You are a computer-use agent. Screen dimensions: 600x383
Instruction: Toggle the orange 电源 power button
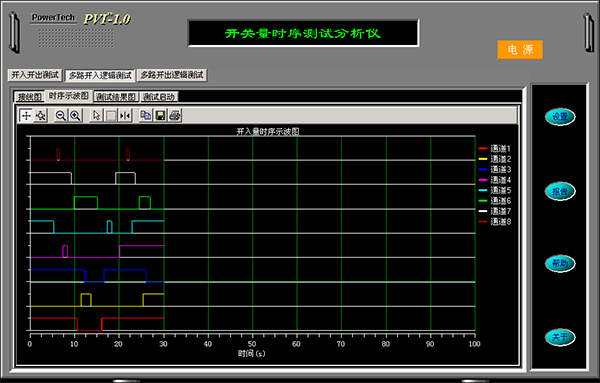click(520, 50)
